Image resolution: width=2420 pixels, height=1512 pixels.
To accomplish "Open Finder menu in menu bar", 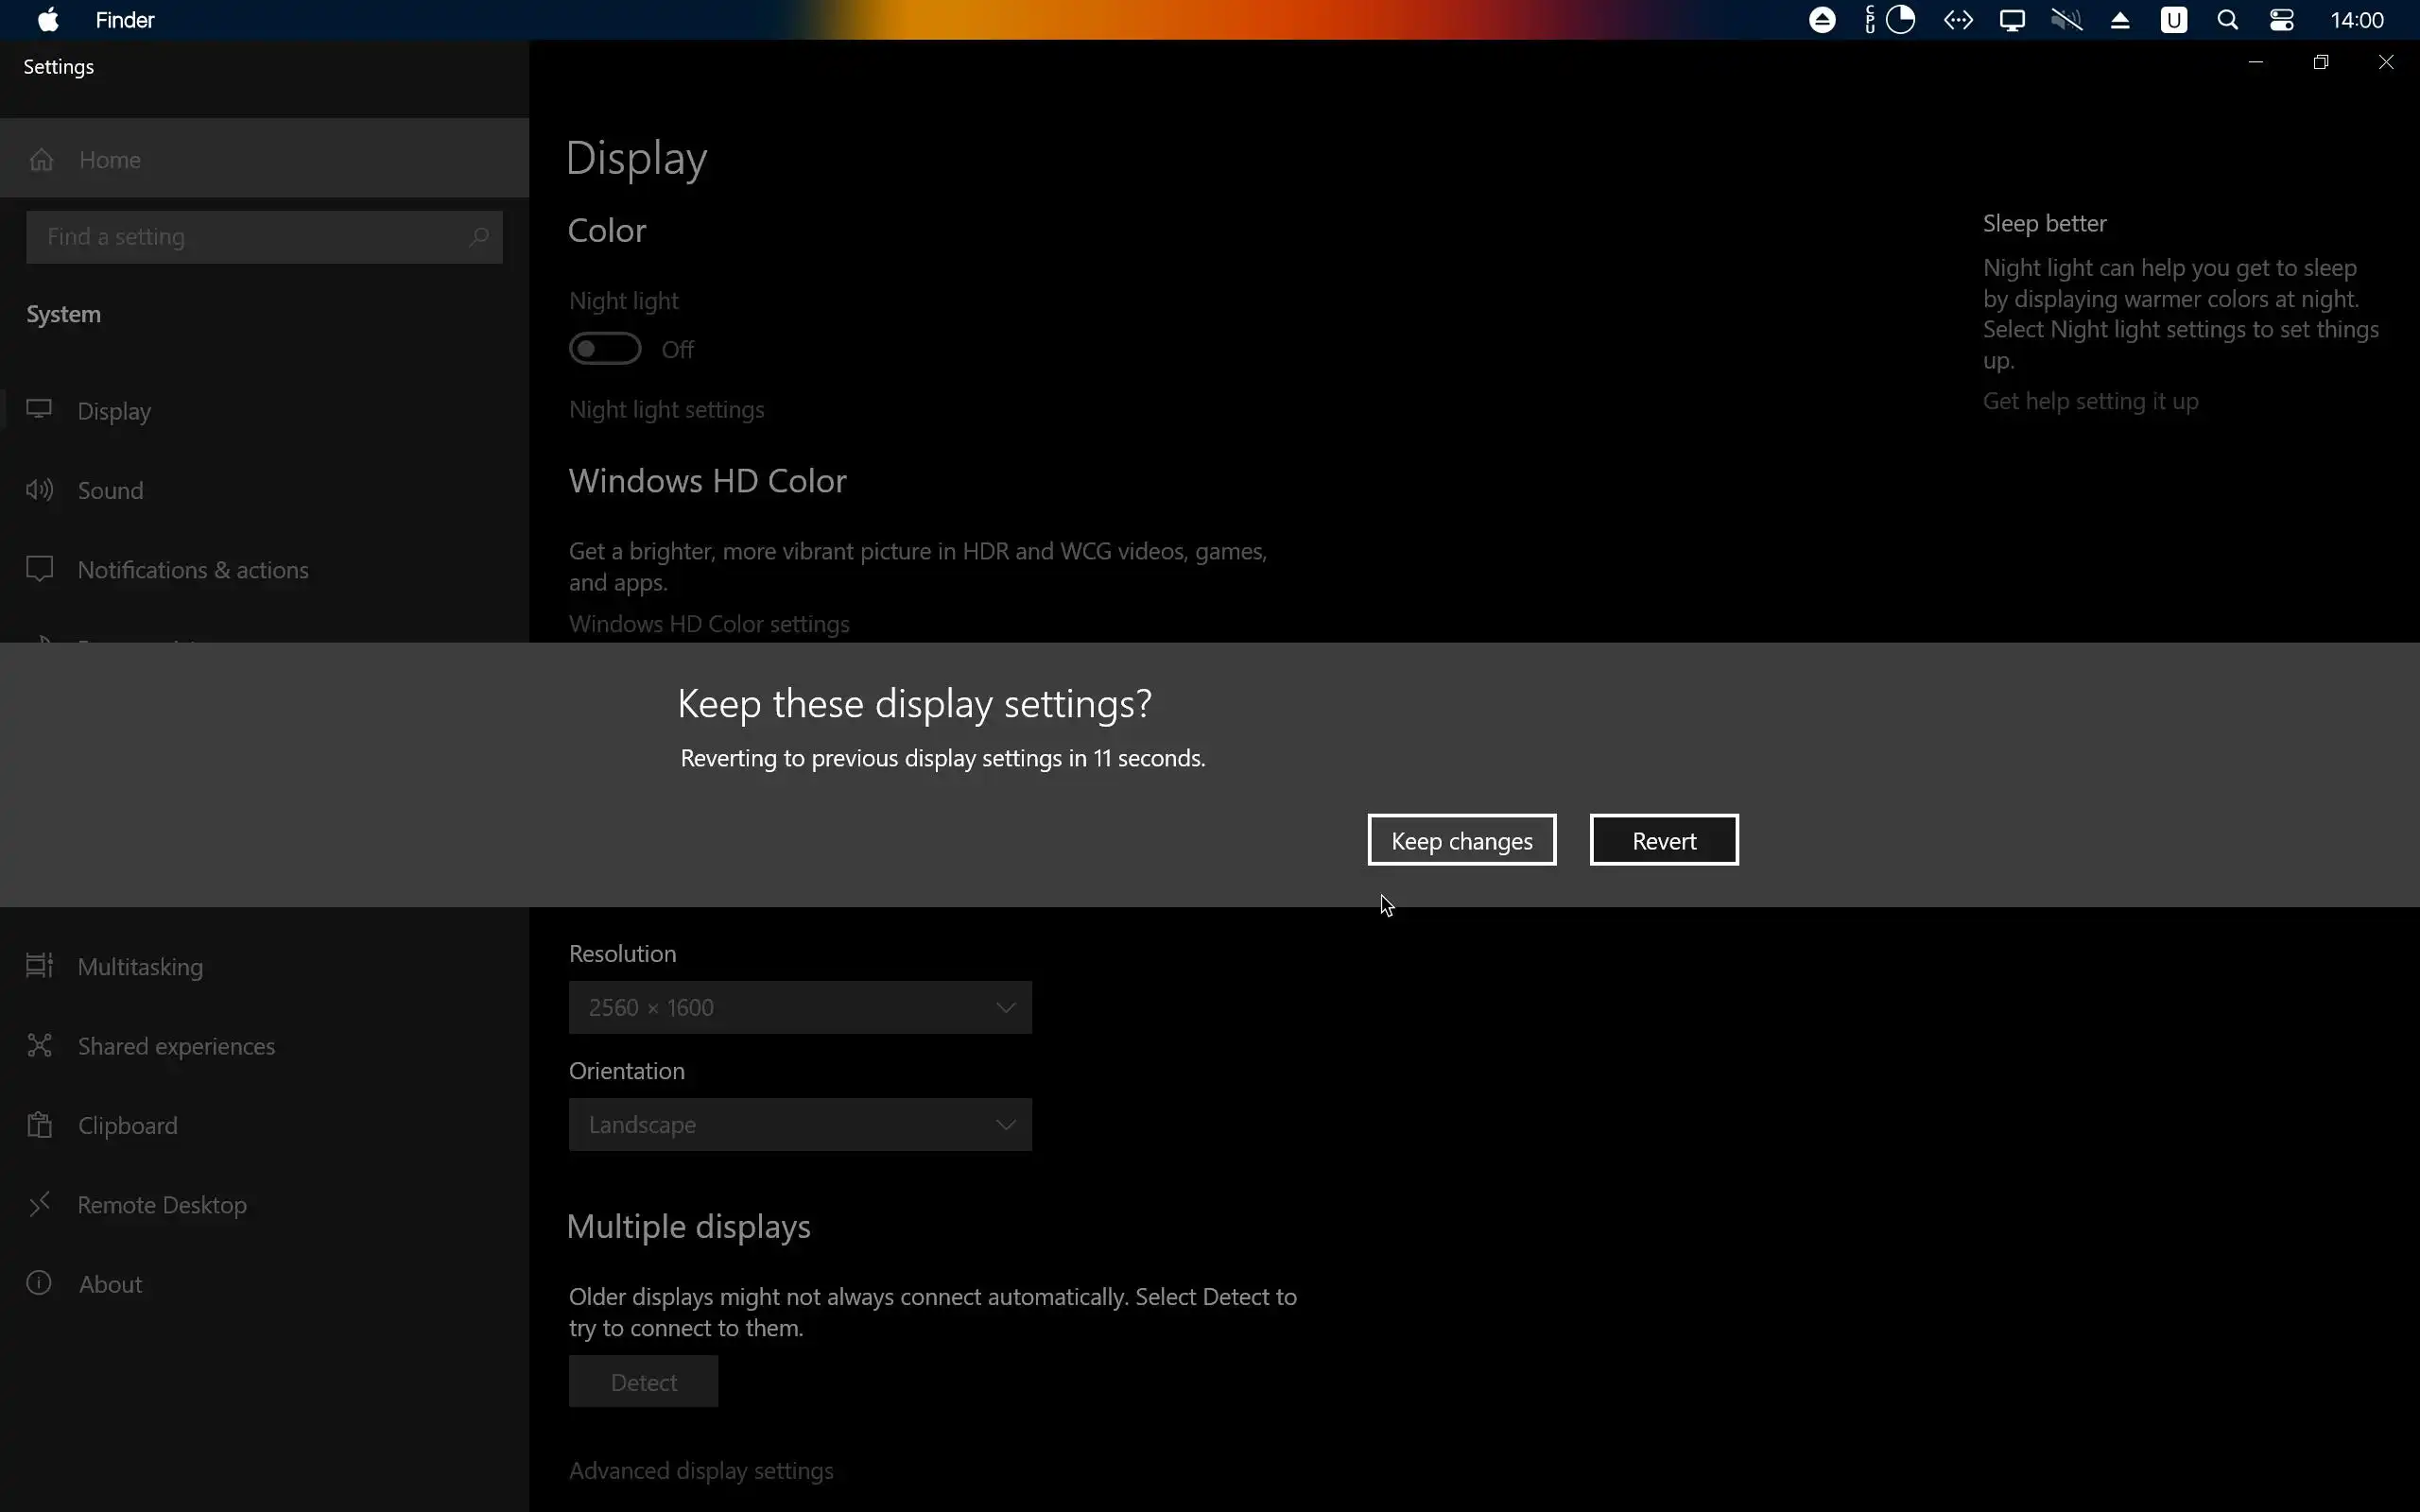I will [x=125, y=20].
